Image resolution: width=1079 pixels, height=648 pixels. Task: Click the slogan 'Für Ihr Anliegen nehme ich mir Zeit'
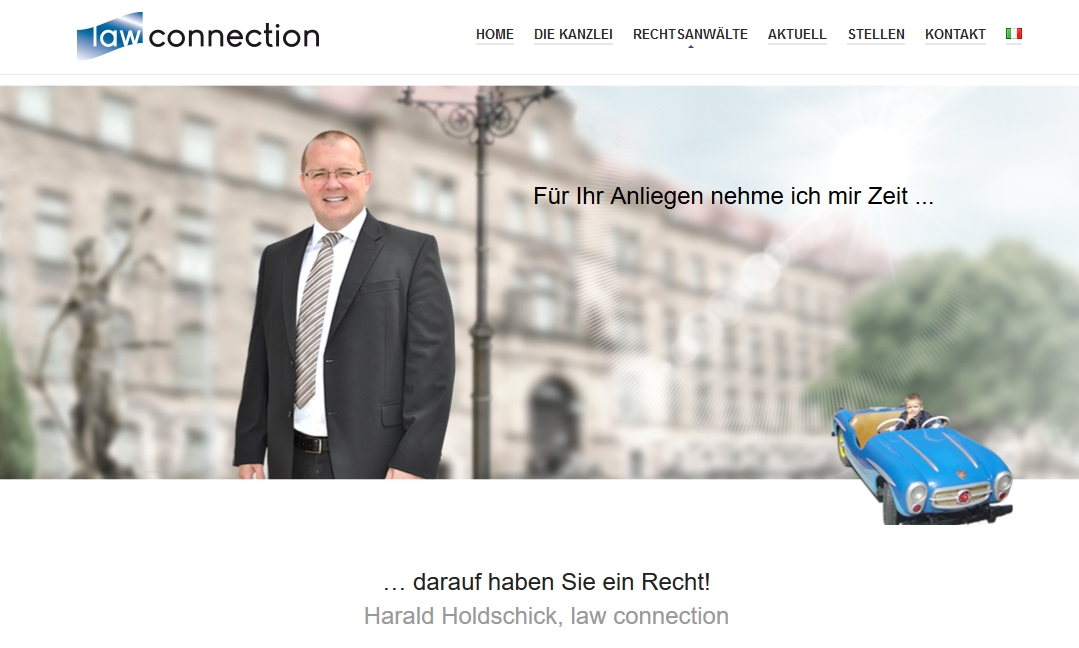[x=734, y=196]
